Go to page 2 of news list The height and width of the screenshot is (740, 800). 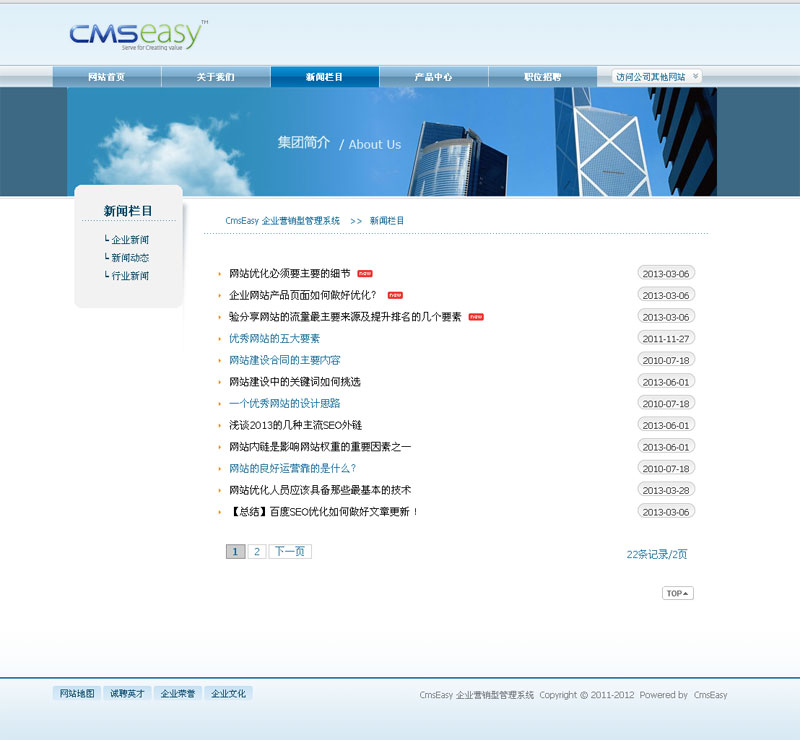(x=257, y=551)
